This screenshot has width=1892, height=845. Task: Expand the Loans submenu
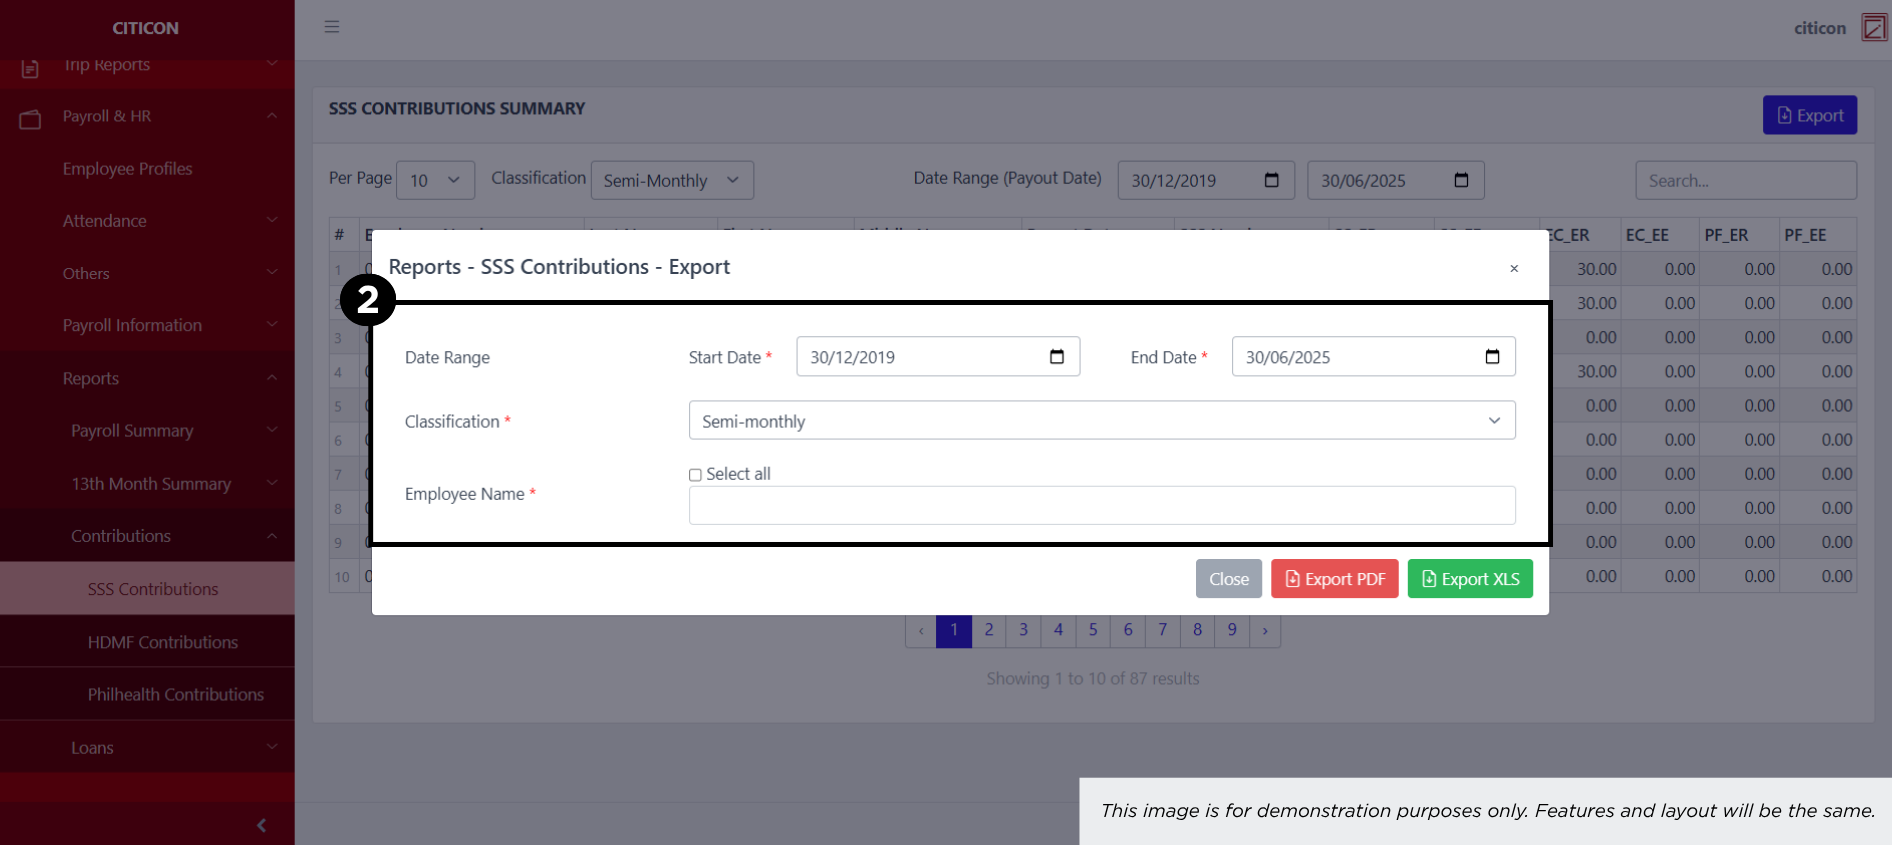coord(272,747)
